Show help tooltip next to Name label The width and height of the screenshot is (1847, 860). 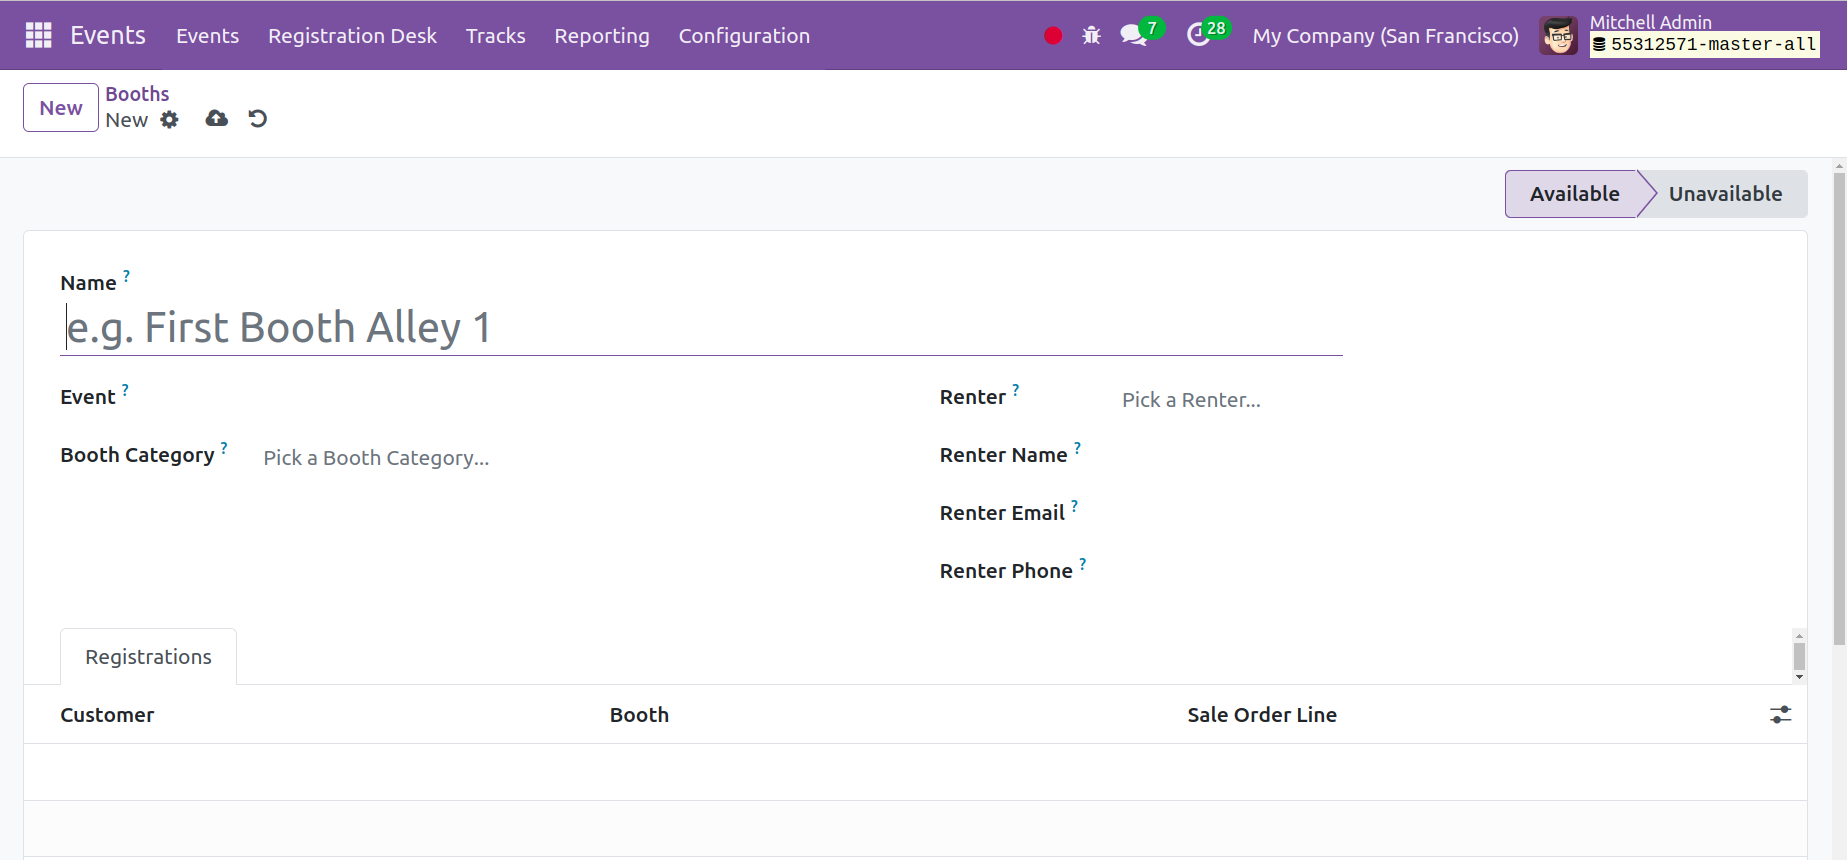coord(126,275)
